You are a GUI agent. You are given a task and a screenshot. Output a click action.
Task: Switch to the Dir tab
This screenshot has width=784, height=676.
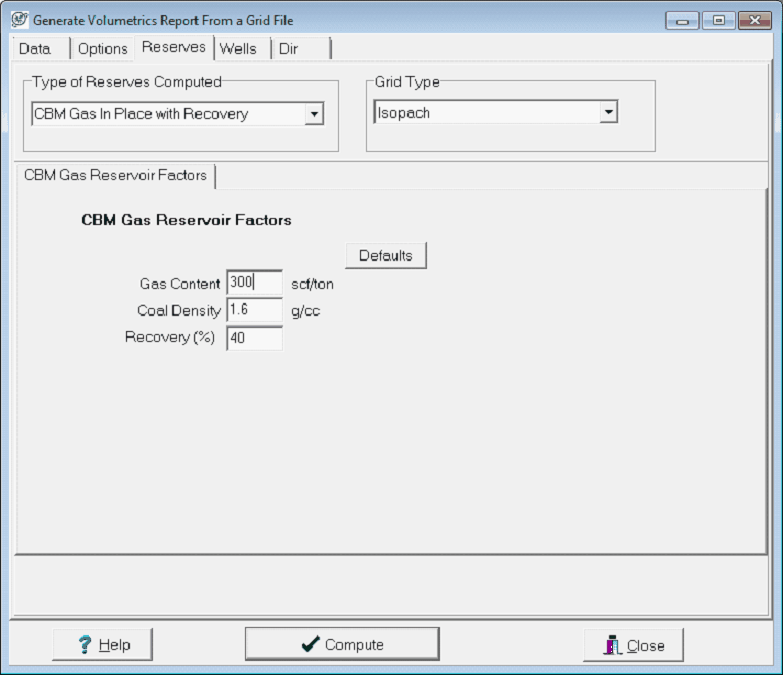click(289, 48)
